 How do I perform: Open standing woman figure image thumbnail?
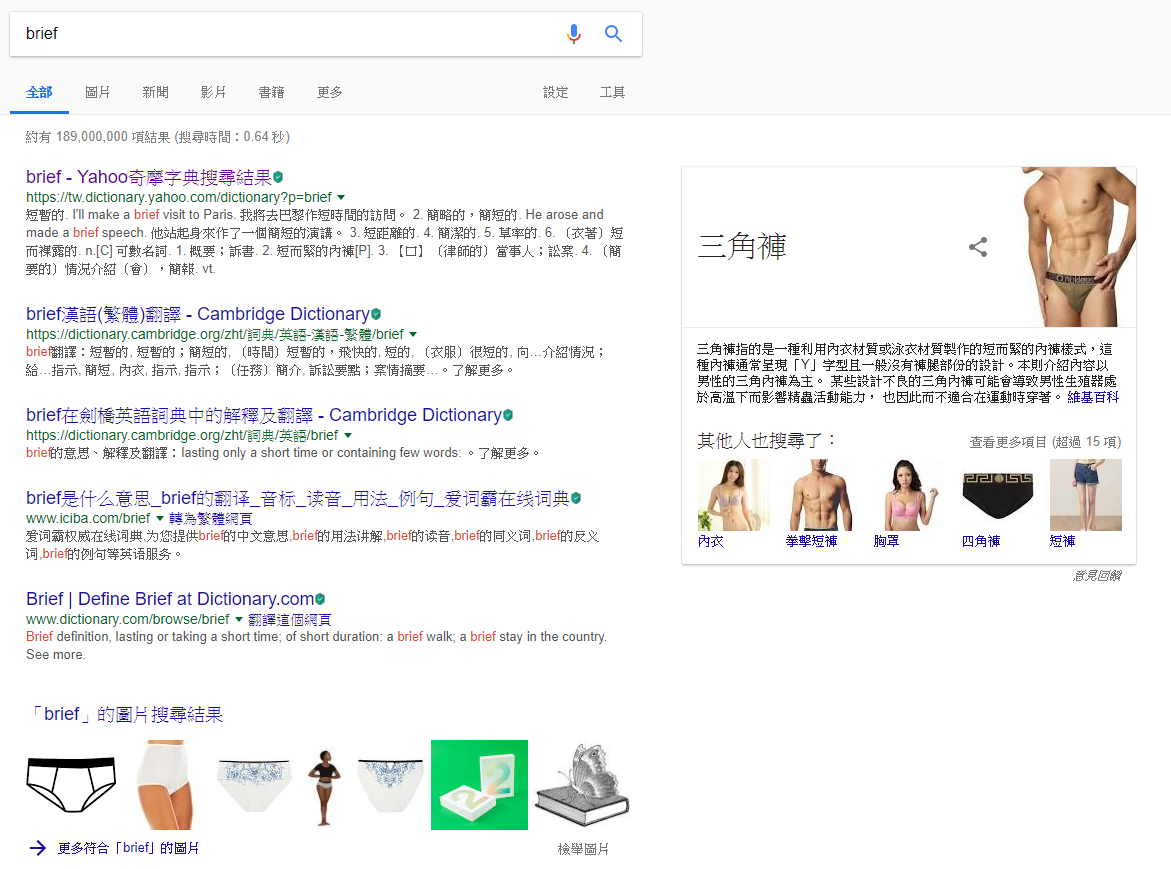tap(324, 787)
